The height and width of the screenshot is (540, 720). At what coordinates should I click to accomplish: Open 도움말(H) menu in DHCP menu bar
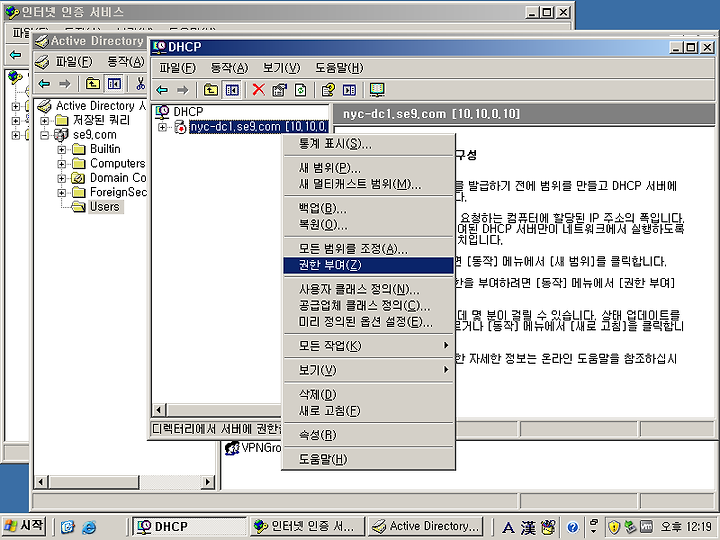point(339,68)
